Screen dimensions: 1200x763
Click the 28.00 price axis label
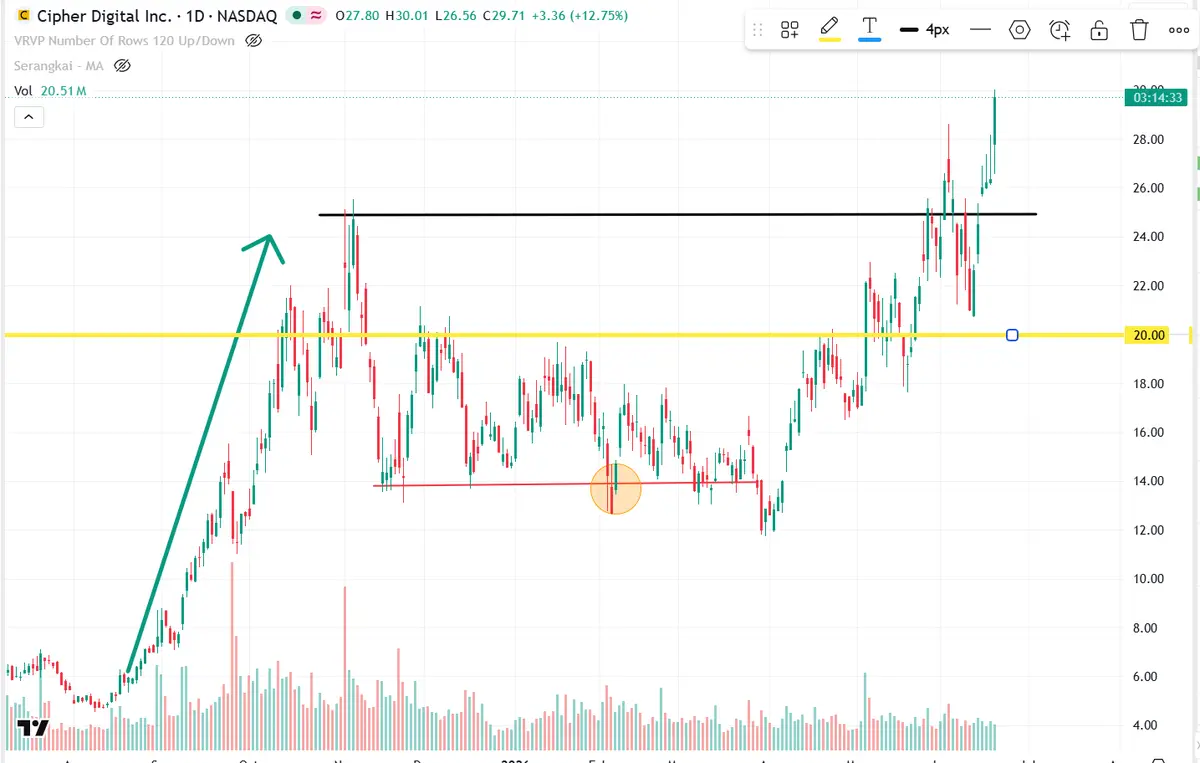tap(1149, 139)
